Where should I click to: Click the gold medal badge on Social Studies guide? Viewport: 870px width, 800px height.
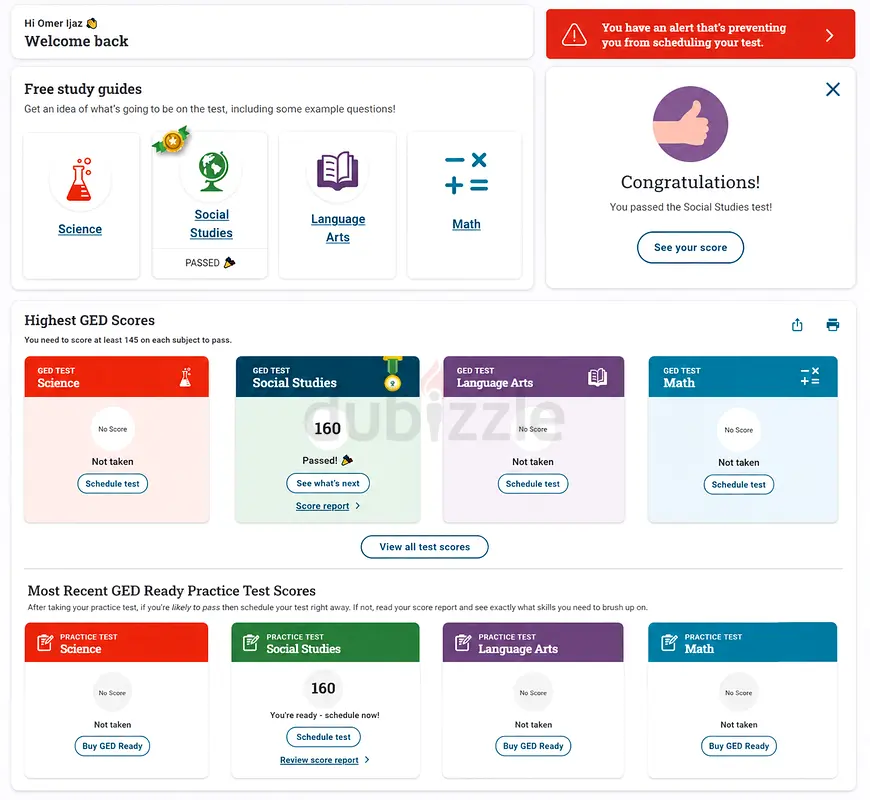coord(172,141)
